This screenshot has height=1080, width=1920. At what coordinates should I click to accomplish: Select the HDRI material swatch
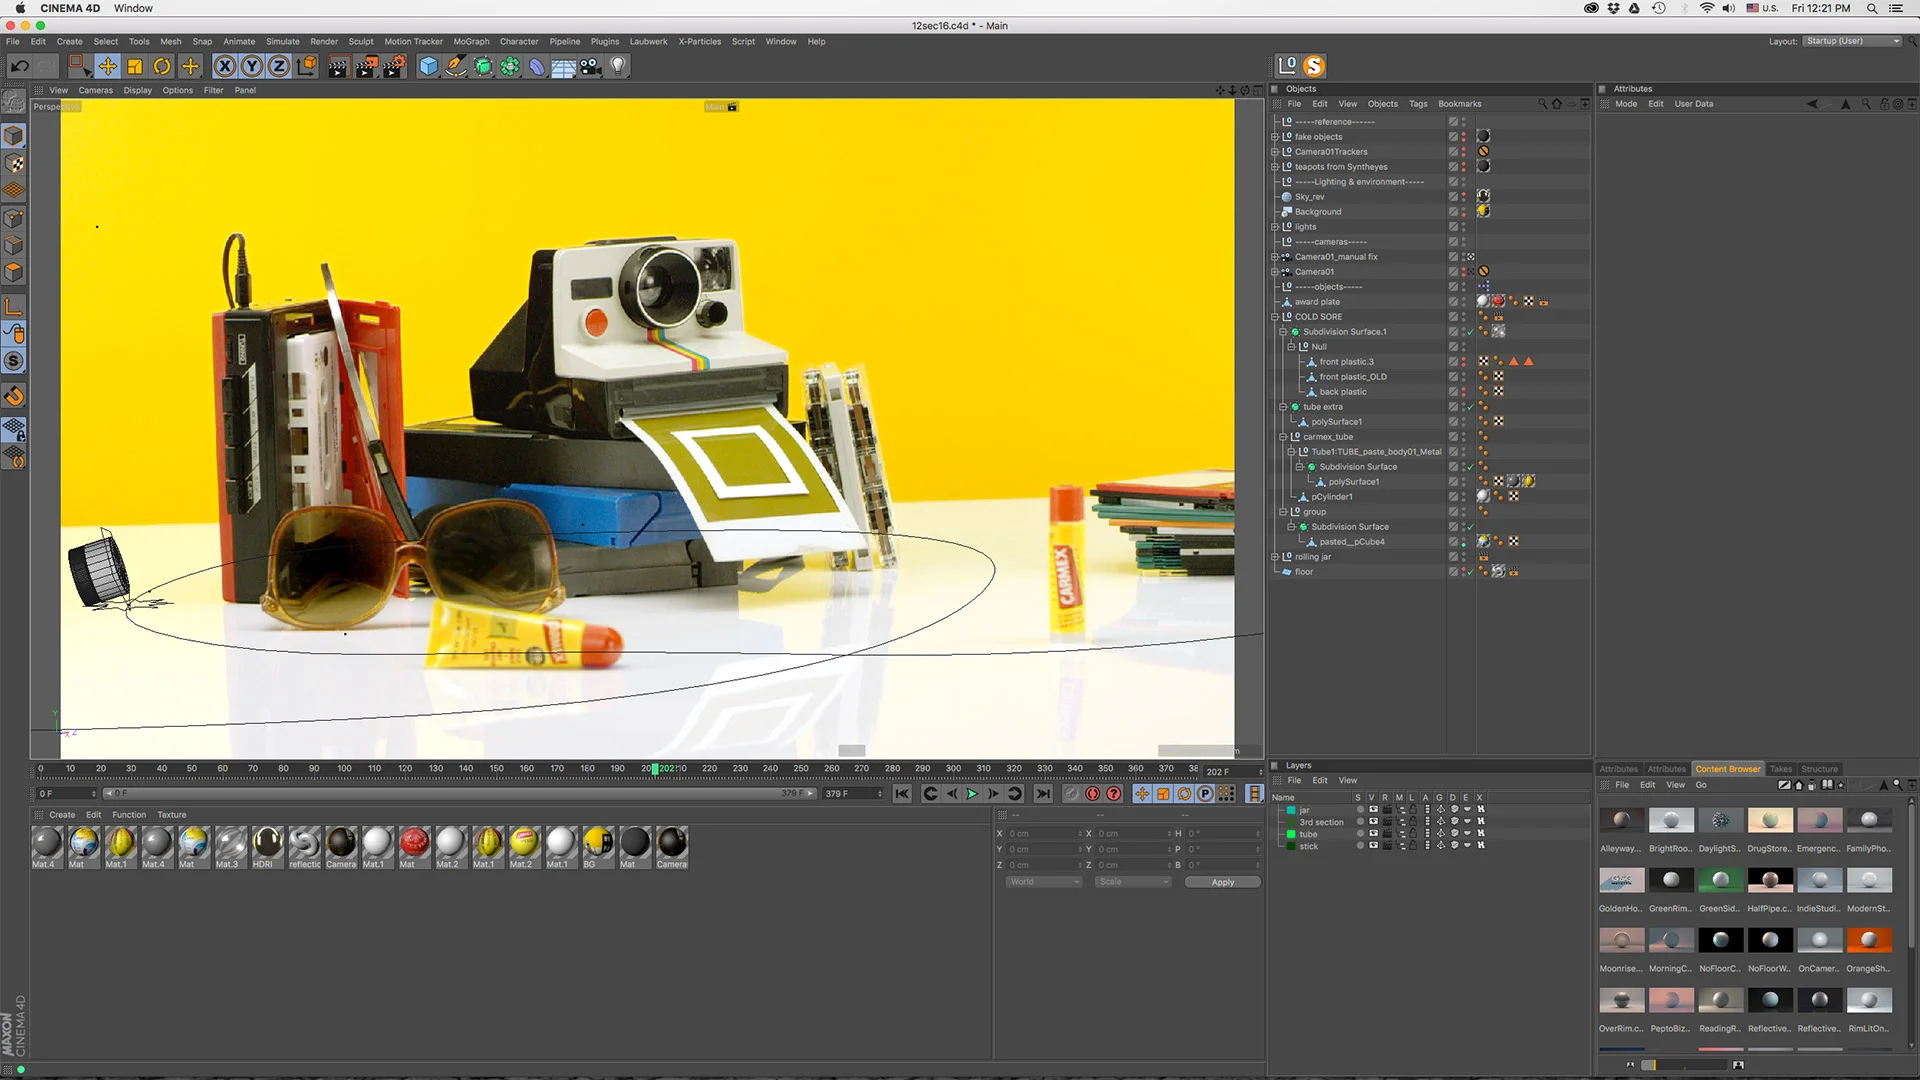click(x=267, y=847)
